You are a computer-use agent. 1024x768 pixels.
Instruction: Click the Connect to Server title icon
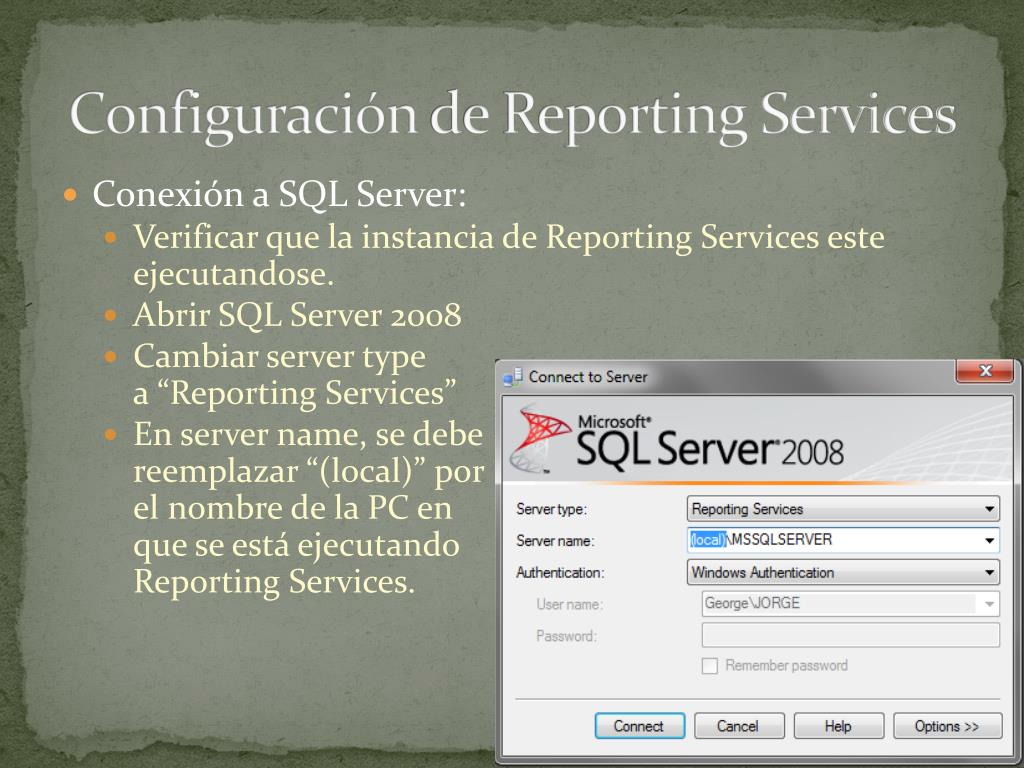(x=513, y=377)
